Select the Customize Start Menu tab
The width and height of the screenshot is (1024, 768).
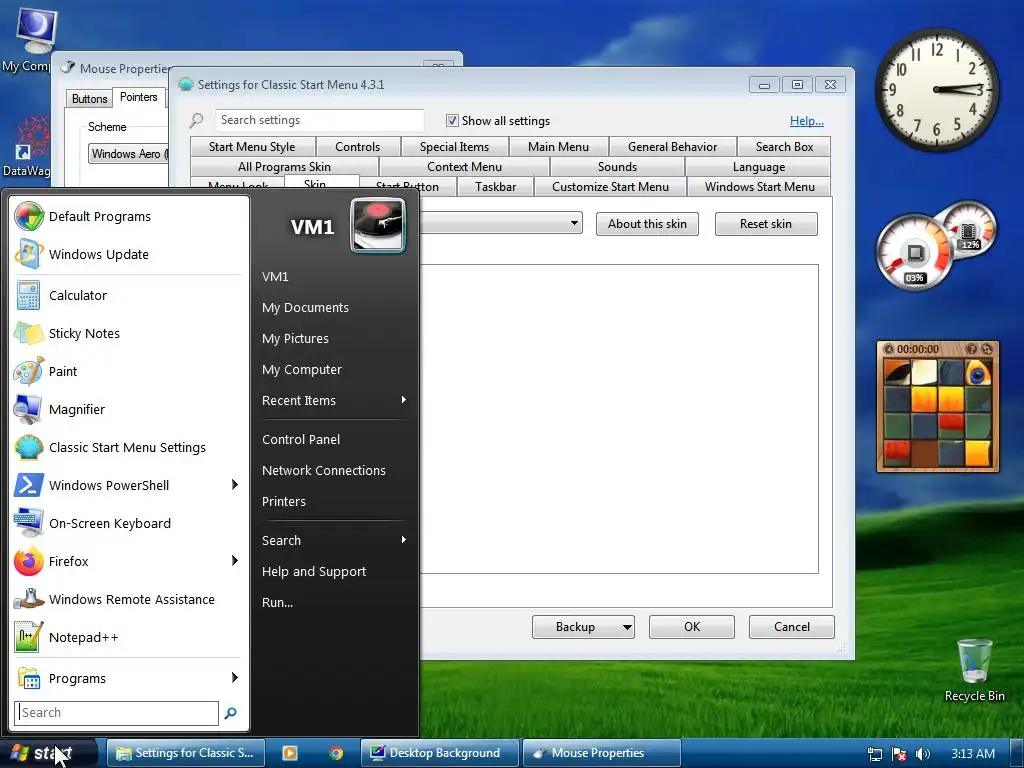pos(611,187)
